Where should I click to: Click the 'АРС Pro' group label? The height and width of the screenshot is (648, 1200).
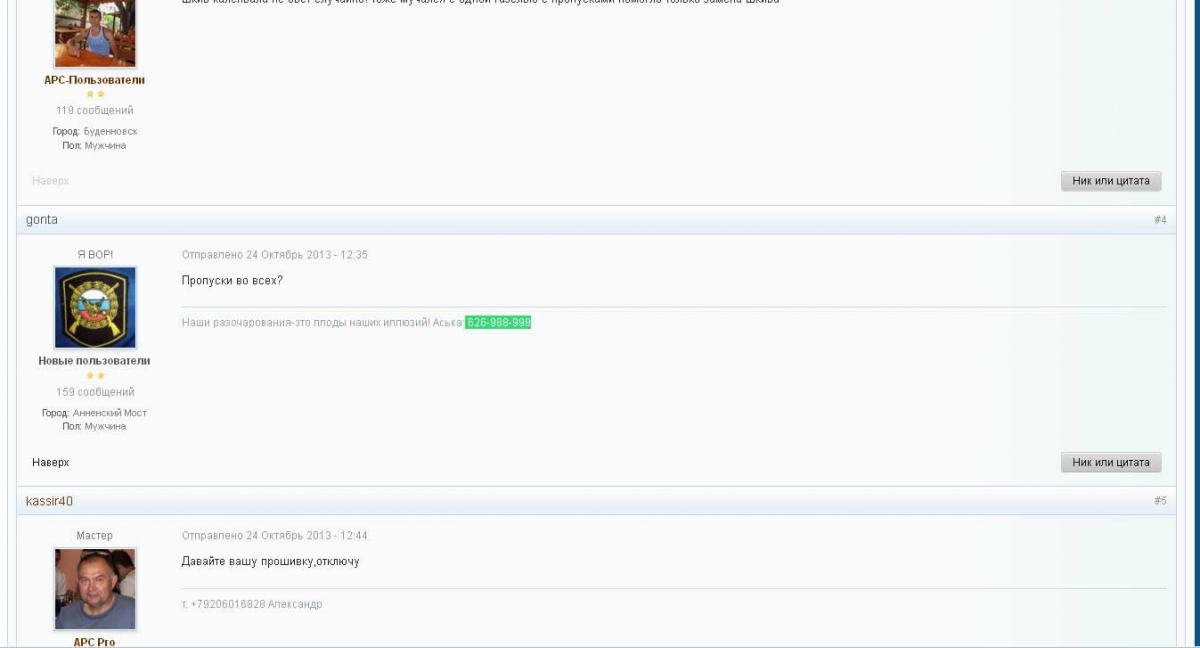[x=95, y=642]
